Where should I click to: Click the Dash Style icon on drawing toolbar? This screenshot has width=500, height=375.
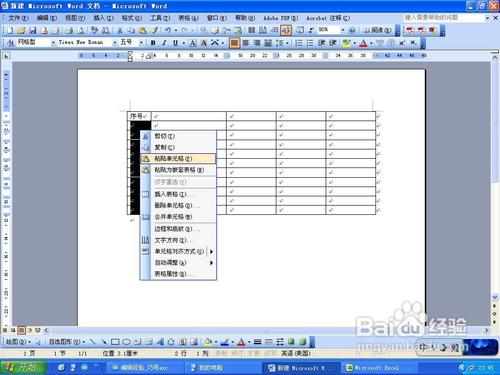click(x=269, y=342)
